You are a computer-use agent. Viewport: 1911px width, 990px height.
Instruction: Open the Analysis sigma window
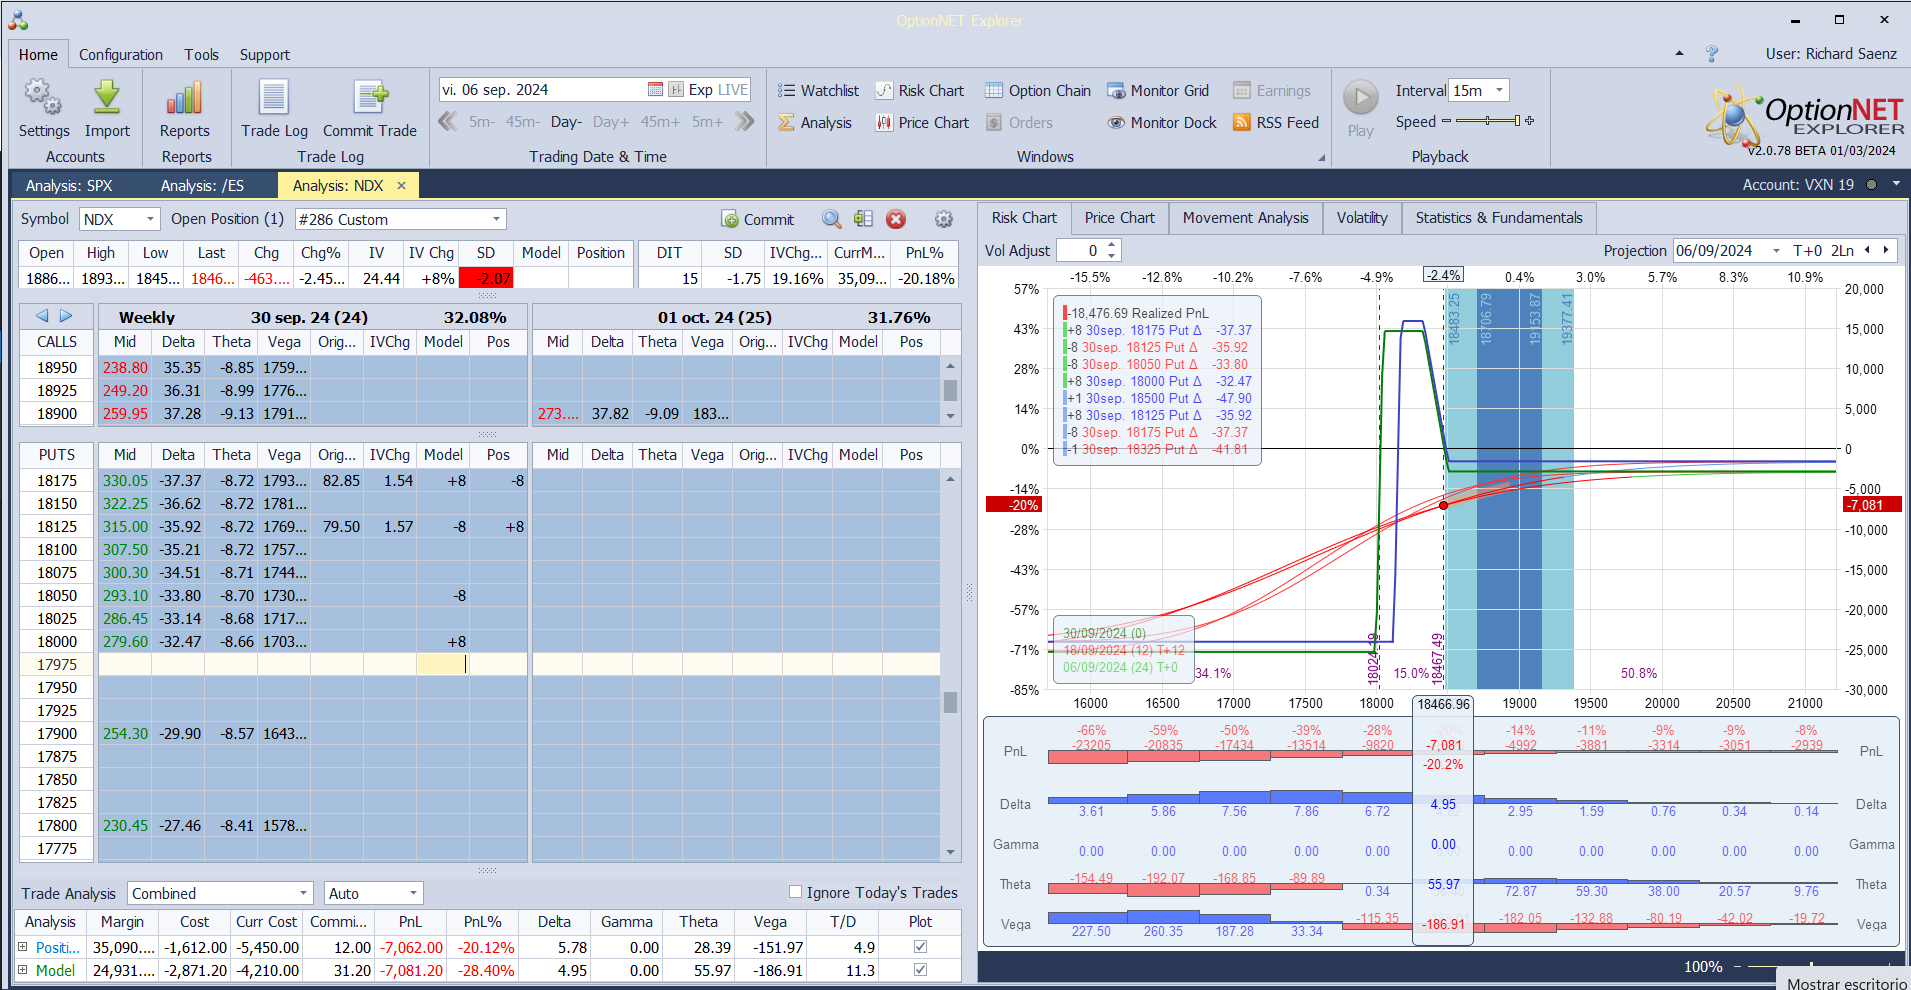(815, 123)
